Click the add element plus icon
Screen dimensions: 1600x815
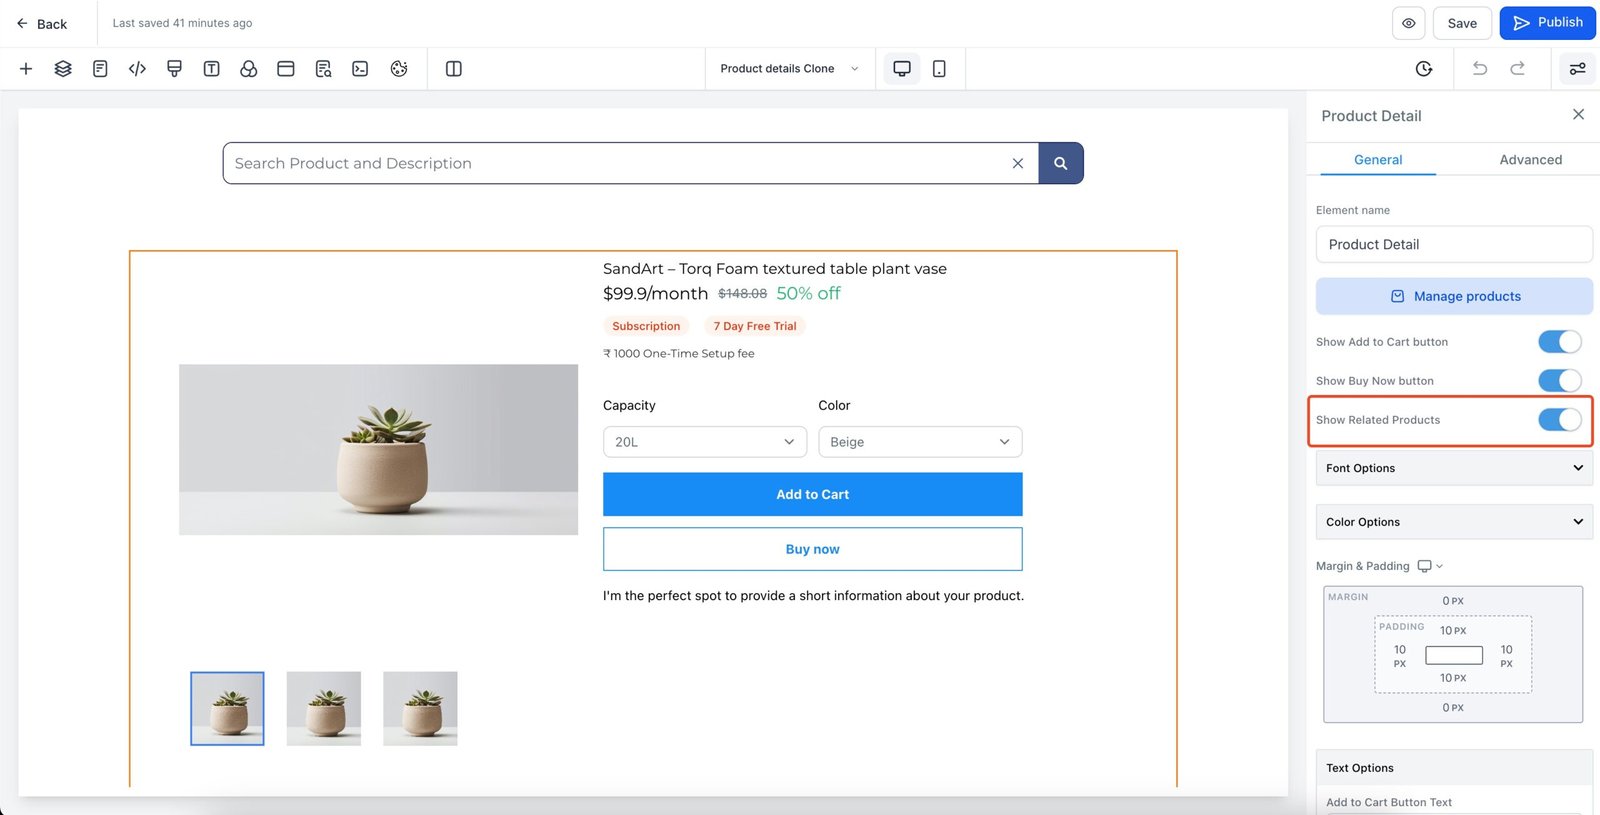26,69
